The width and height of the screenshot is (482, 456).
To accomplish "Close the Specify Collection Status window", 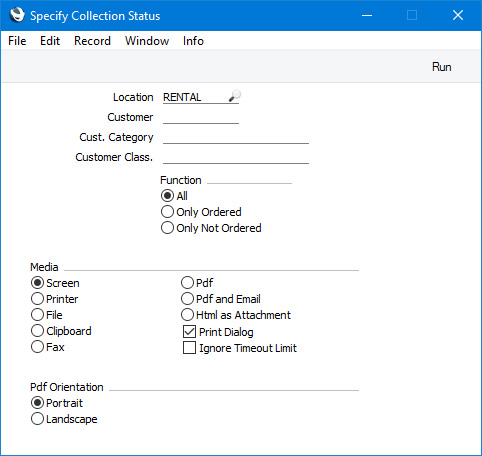I will pos(458,15).
